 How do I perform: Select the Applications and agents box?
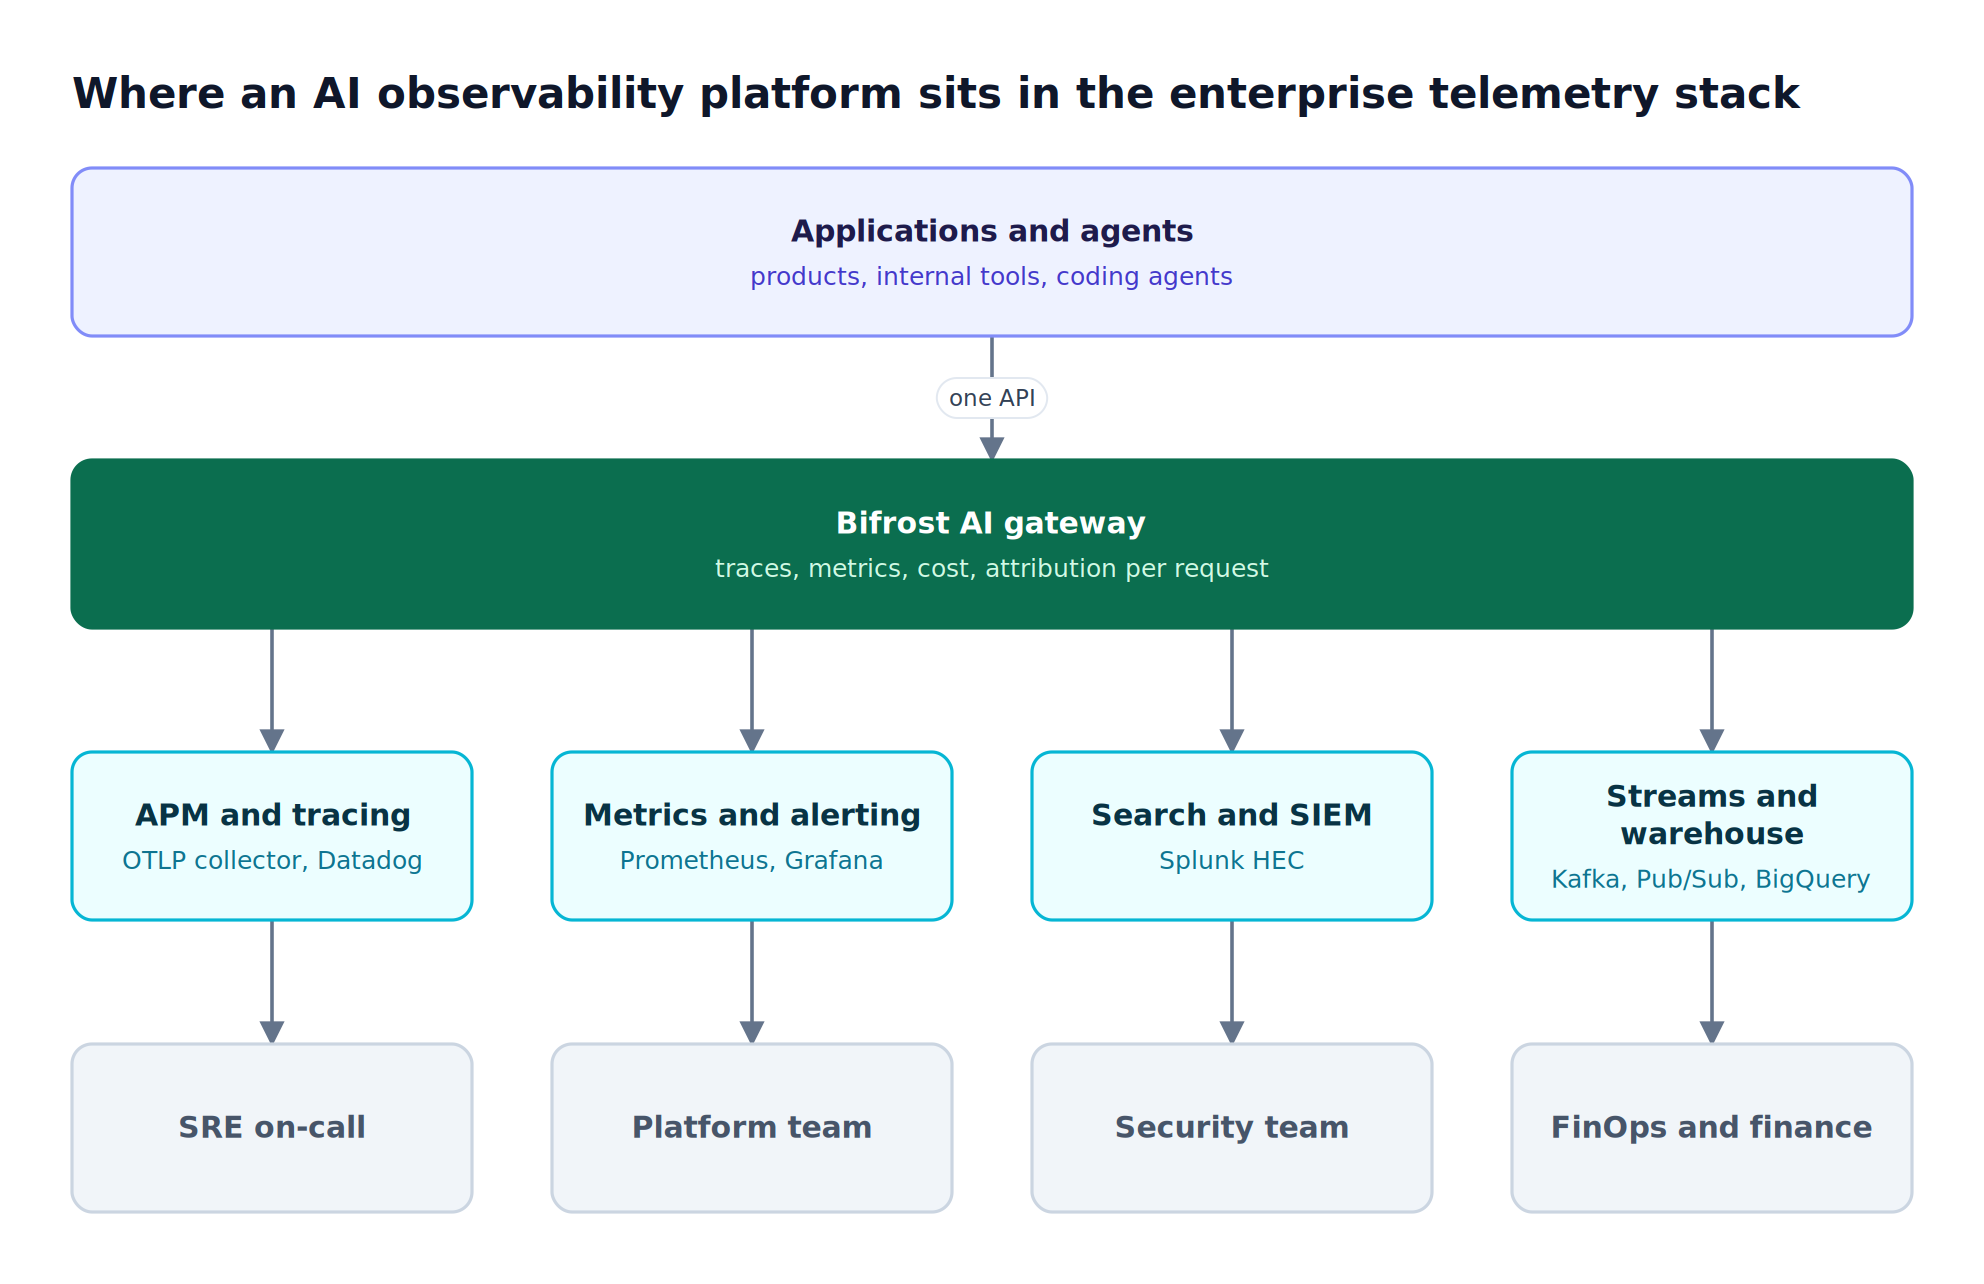tap(992, 252)
